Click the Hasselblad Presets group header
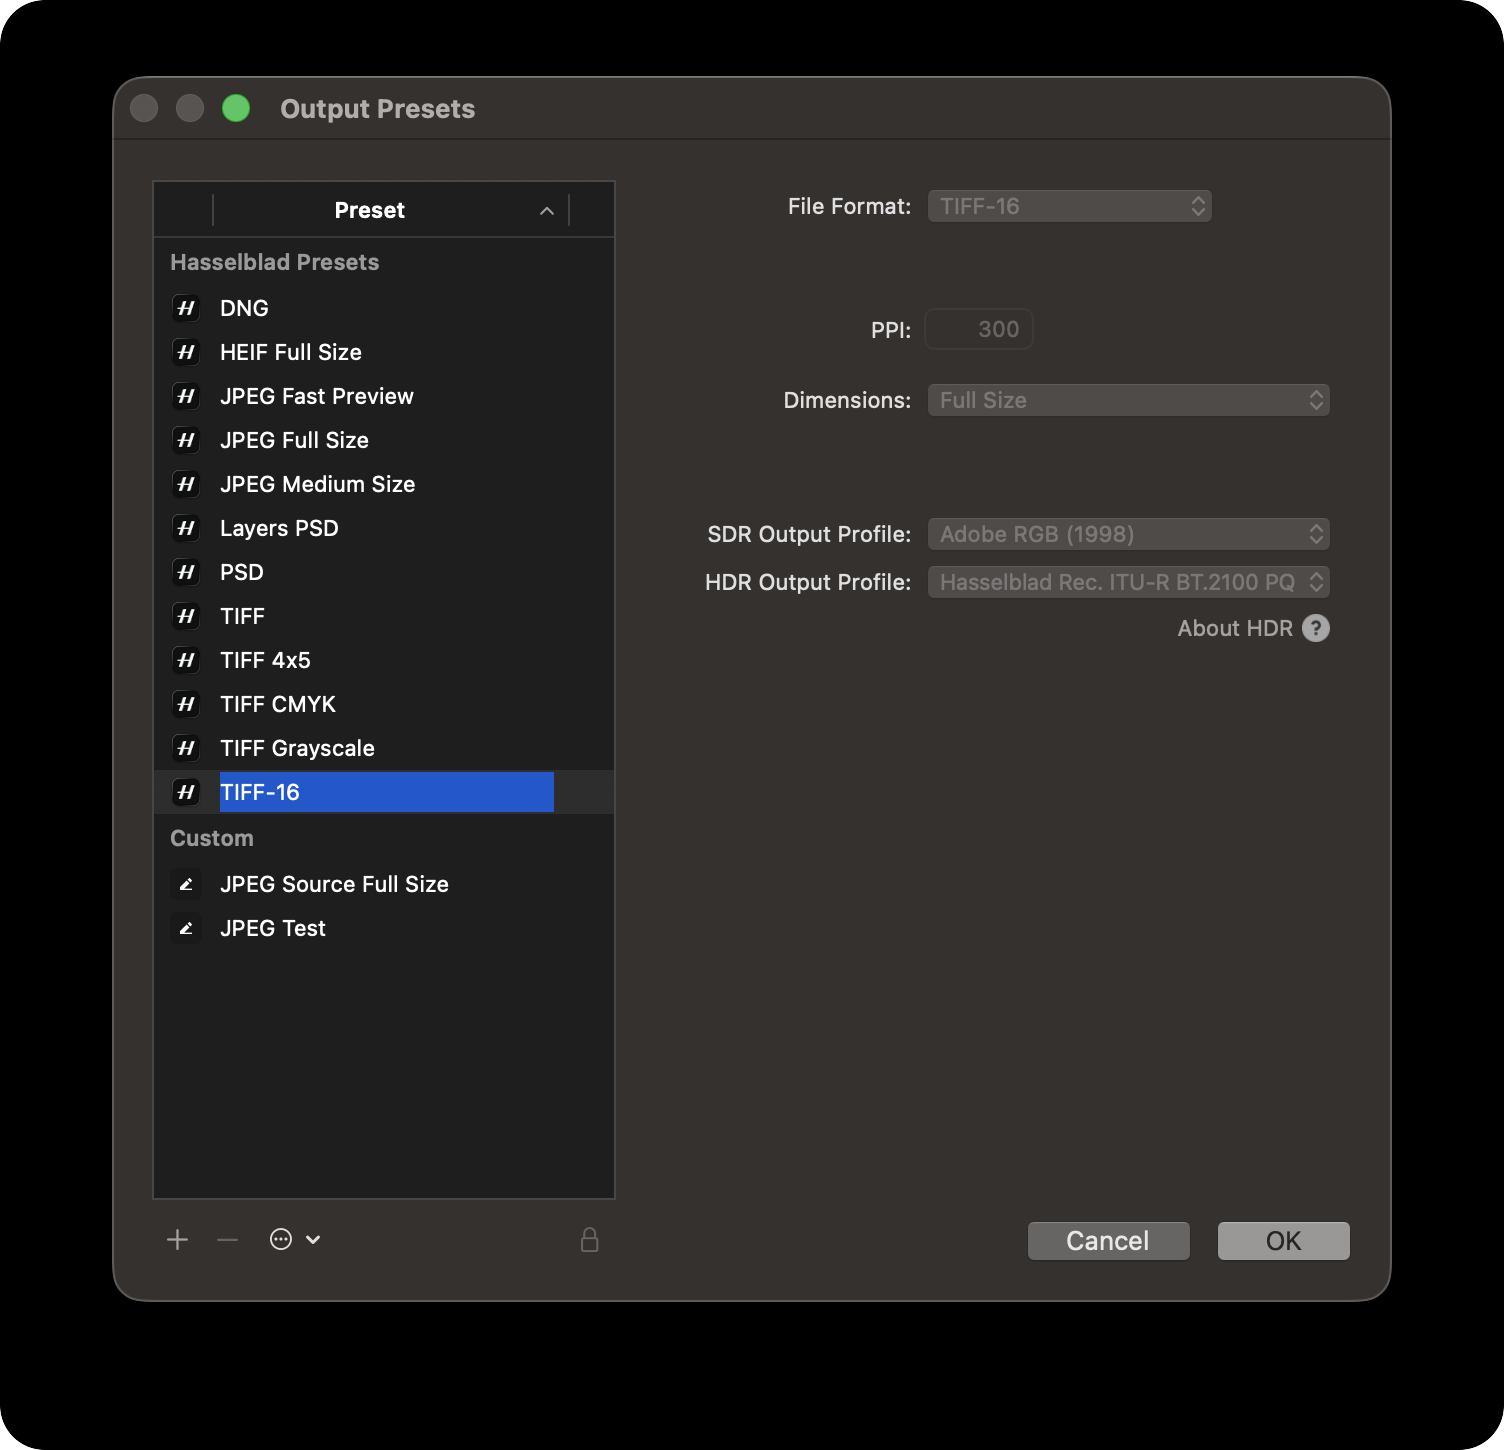The image size is (1504, 1450). click(274, 262)
